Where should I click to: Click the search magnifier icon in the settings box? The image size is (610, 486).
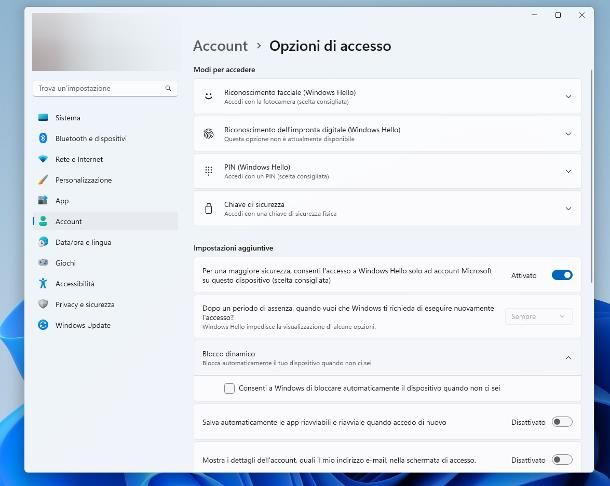(x=168, y=88)
